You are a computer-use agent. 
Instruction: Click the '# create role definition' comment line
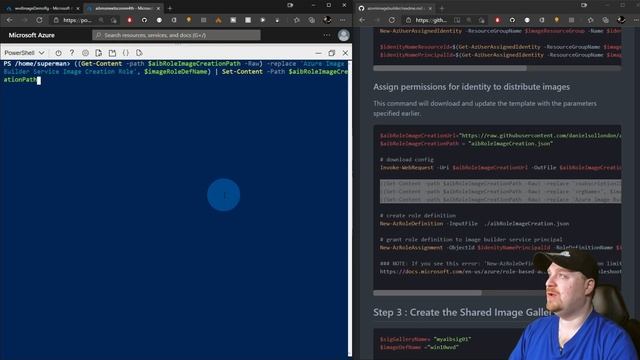coord(418,216)
